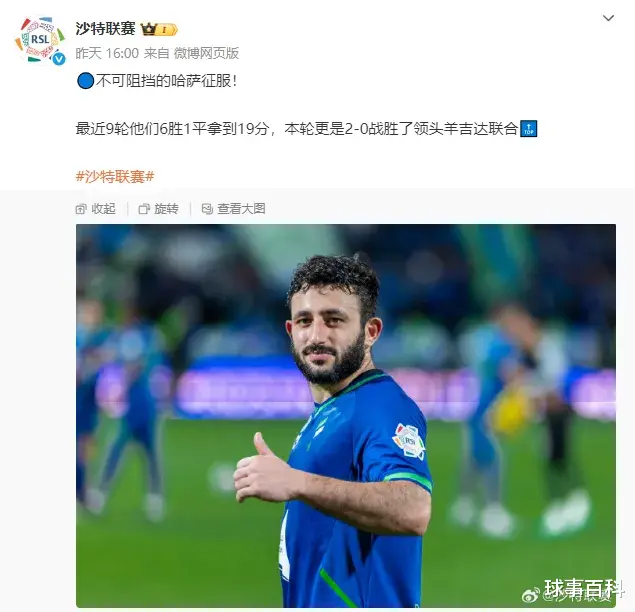Image resolution: width=635 pixels, height=612 pixels.
Task: Click the 球事百科 watermark text
Action: [584, 588]
